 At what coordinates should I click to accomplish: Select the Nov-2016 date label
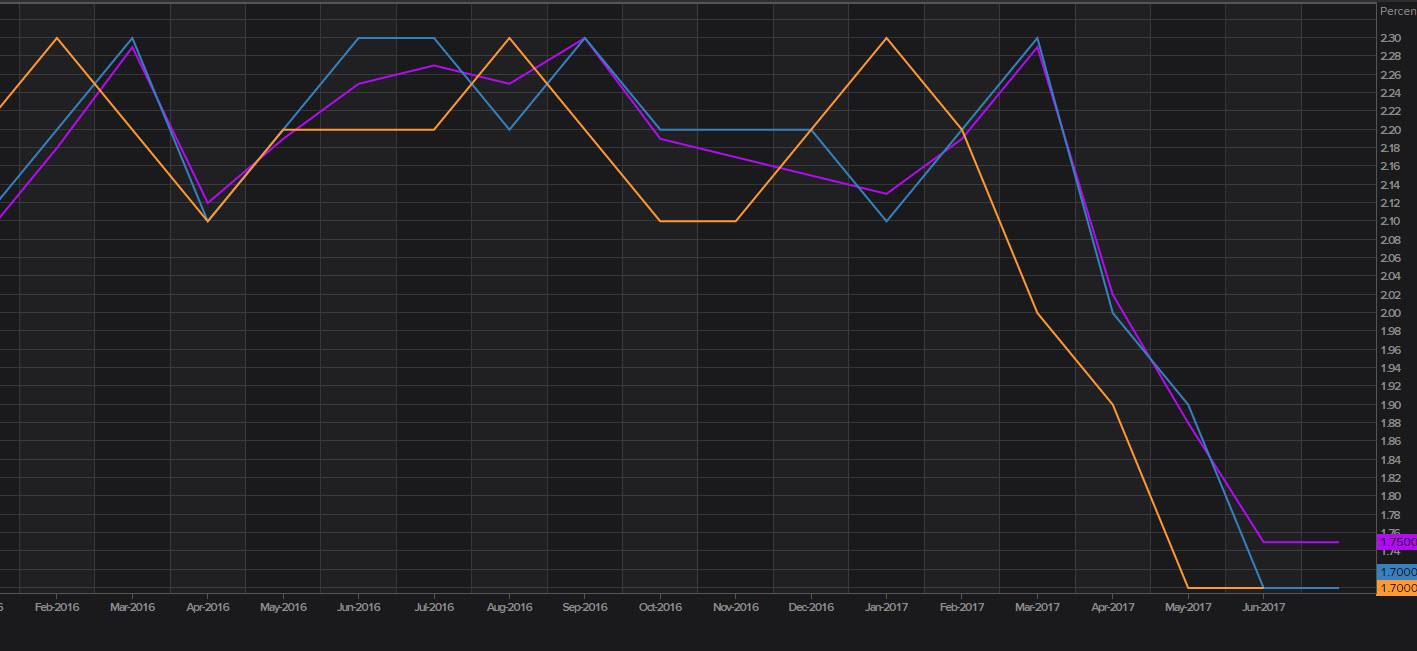coord(735,607)
